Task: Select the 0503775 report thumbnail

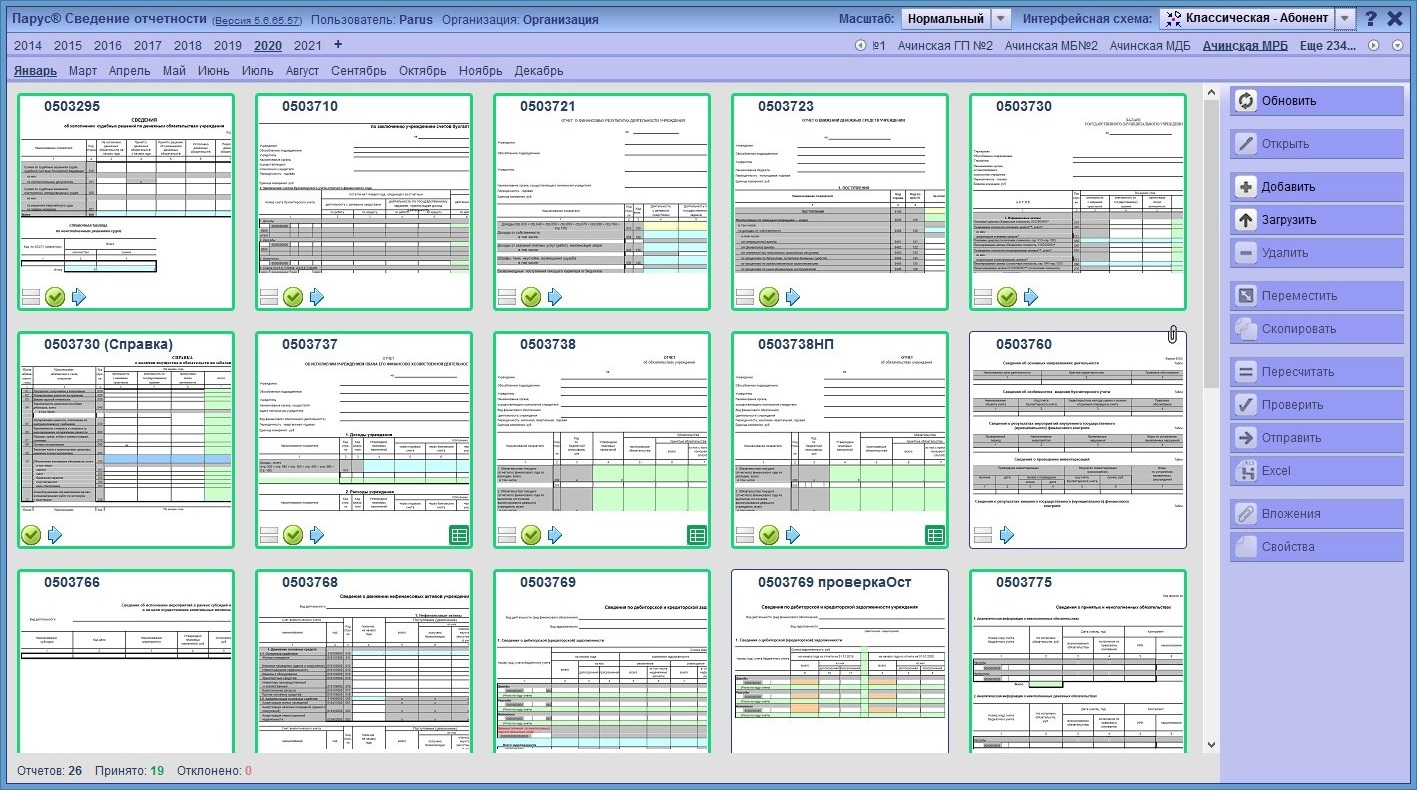Action: (1078, 661)
